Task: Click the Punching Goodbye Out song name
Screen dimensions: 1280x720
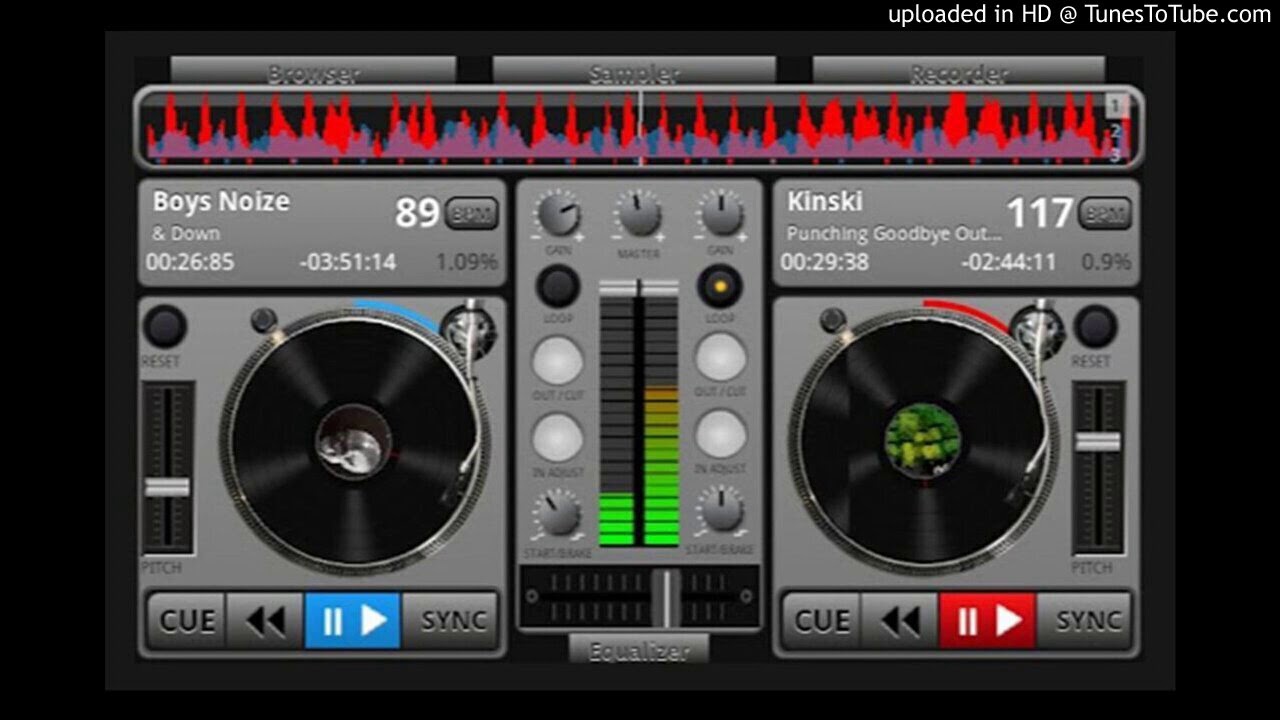Action: click(894, 234)
